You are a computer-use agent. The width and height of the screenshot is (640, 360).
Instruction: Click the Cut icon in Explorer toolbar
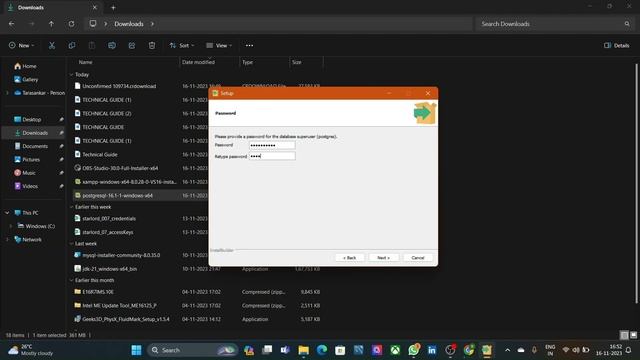pos(52,45)
